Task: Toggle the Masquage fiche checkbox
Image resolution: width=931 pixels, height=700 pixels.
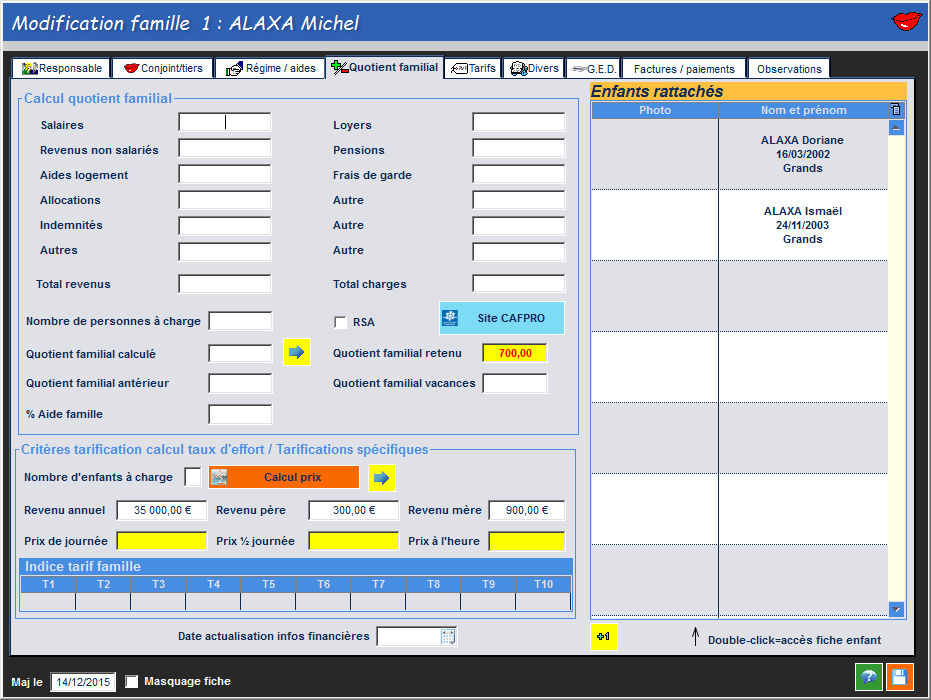Action: click(x=132, y=682)
